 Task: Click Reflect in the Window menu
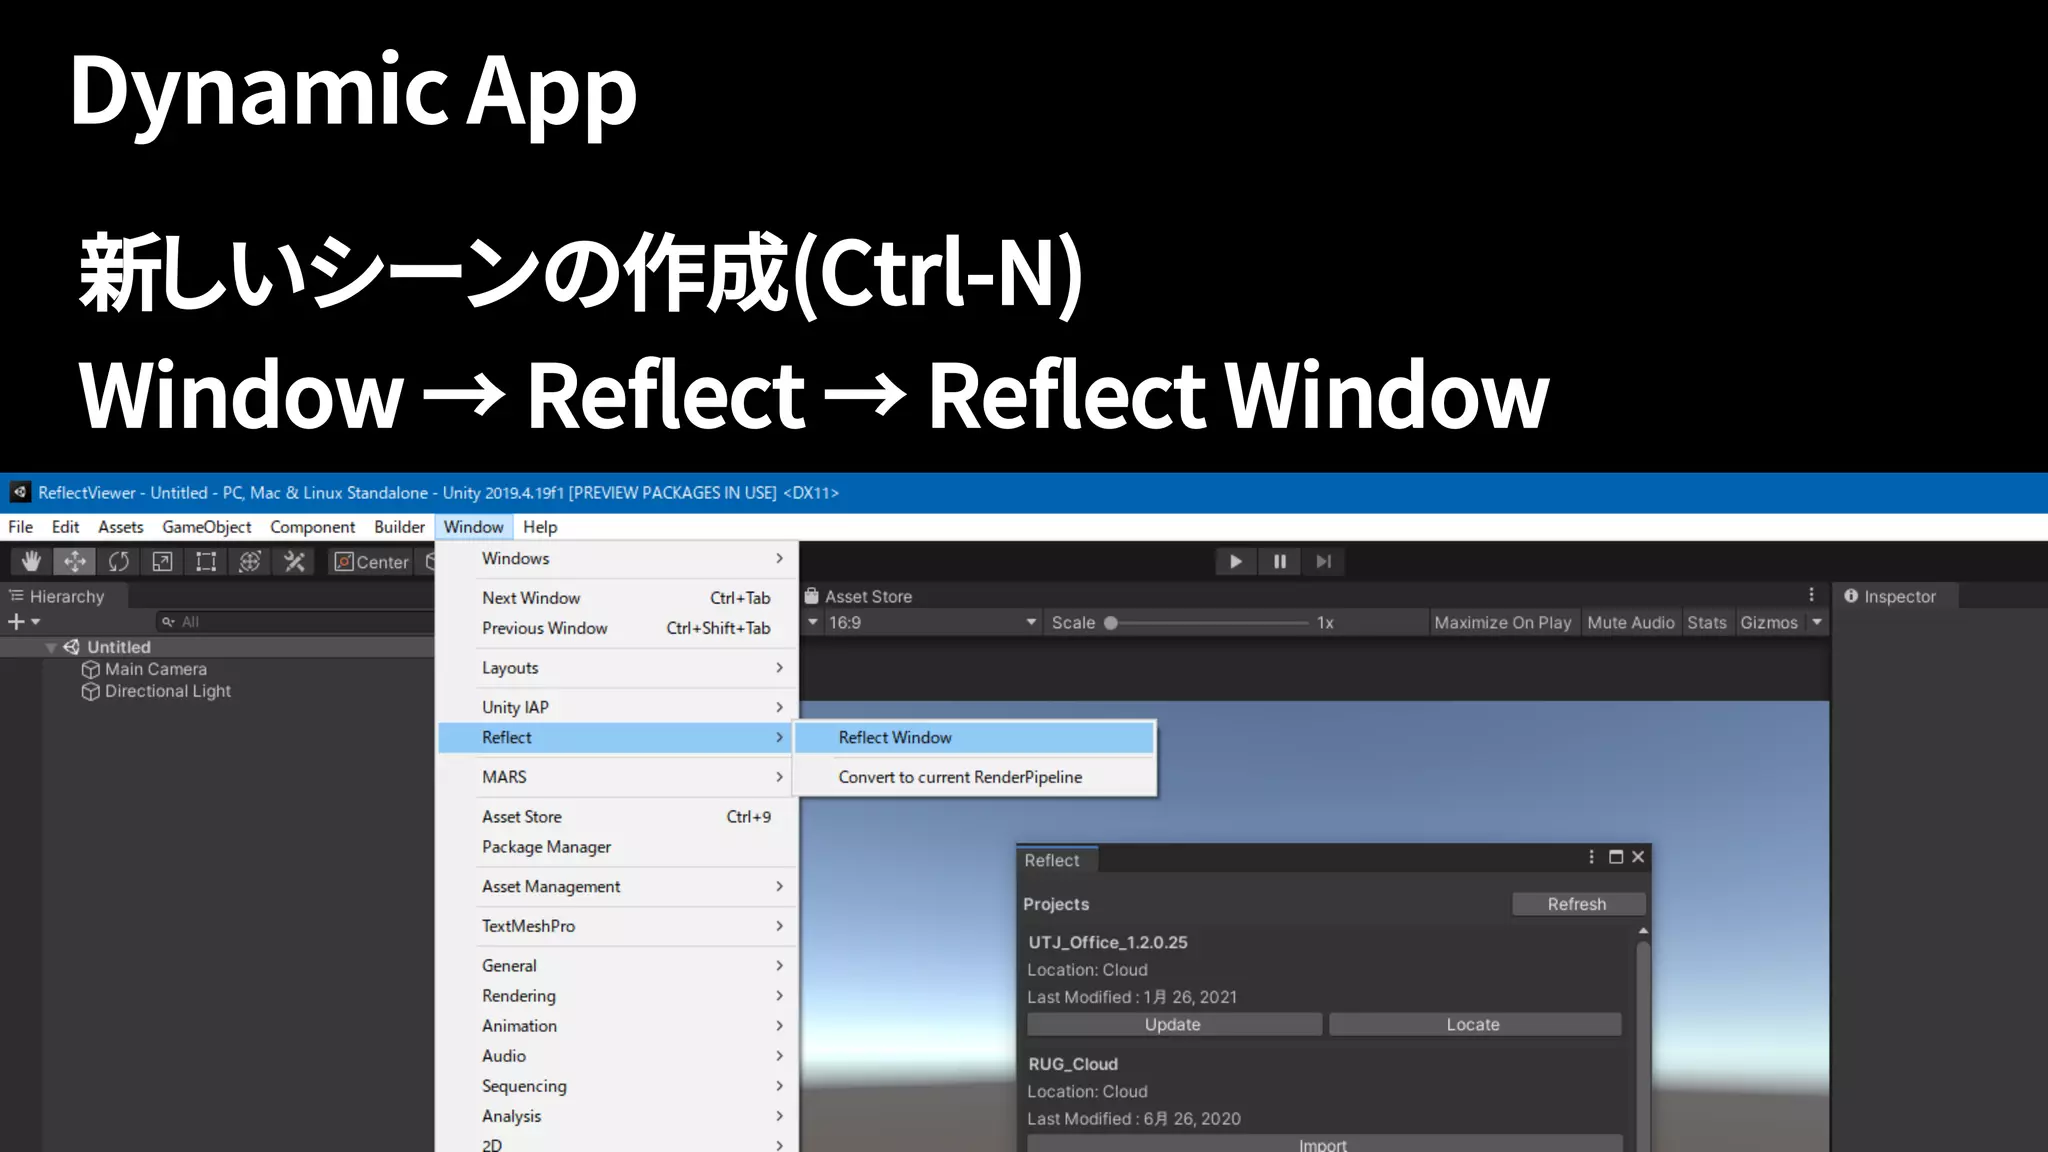[x=618, y=737]
